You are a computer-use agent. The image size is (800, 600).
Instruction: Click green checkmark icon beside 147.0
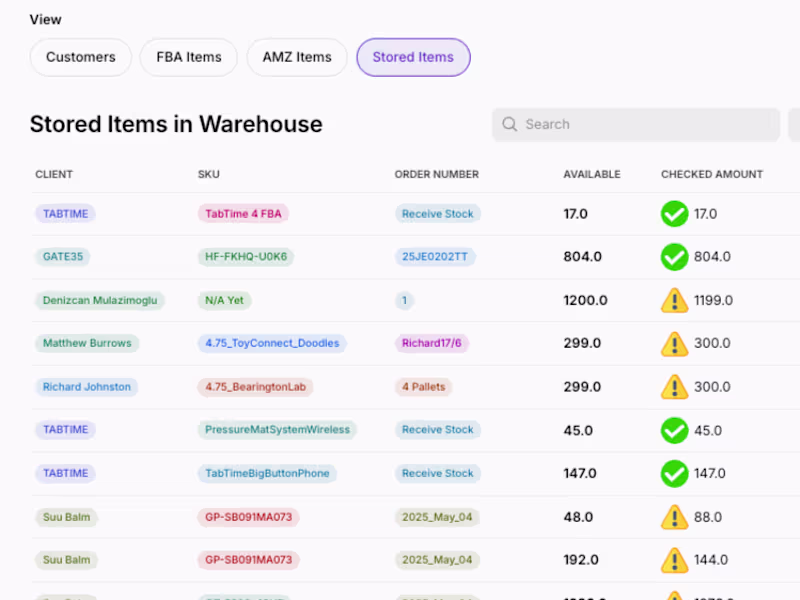coord(675,473)
